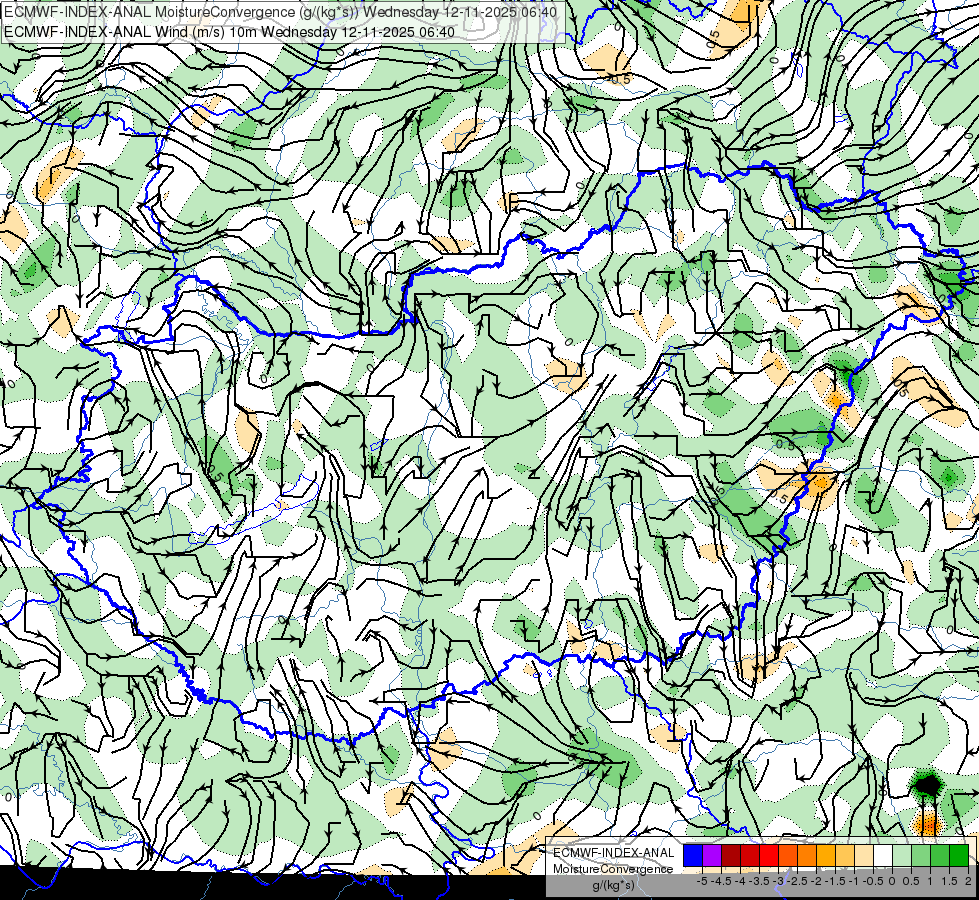Select the white legend swatch
The height and width of the screenshot is (900, 979).
[883, 855]
